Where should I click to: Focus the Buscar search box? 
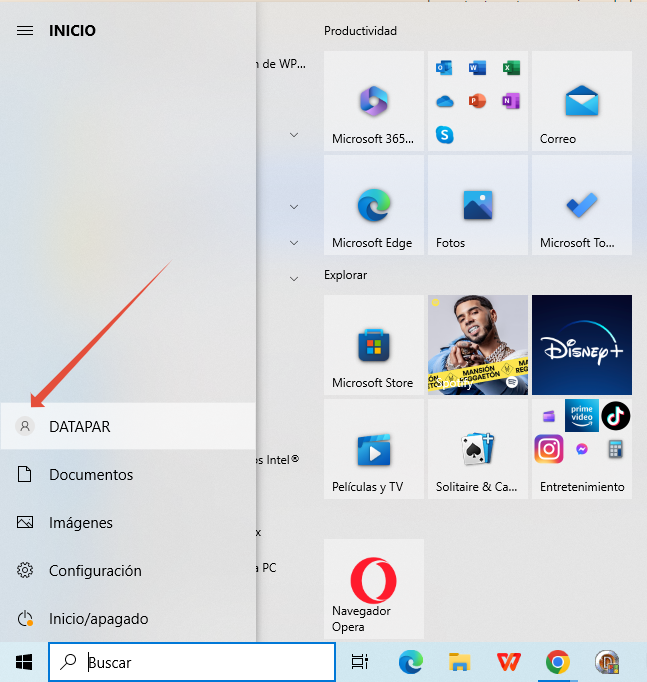tap(192, 662)
